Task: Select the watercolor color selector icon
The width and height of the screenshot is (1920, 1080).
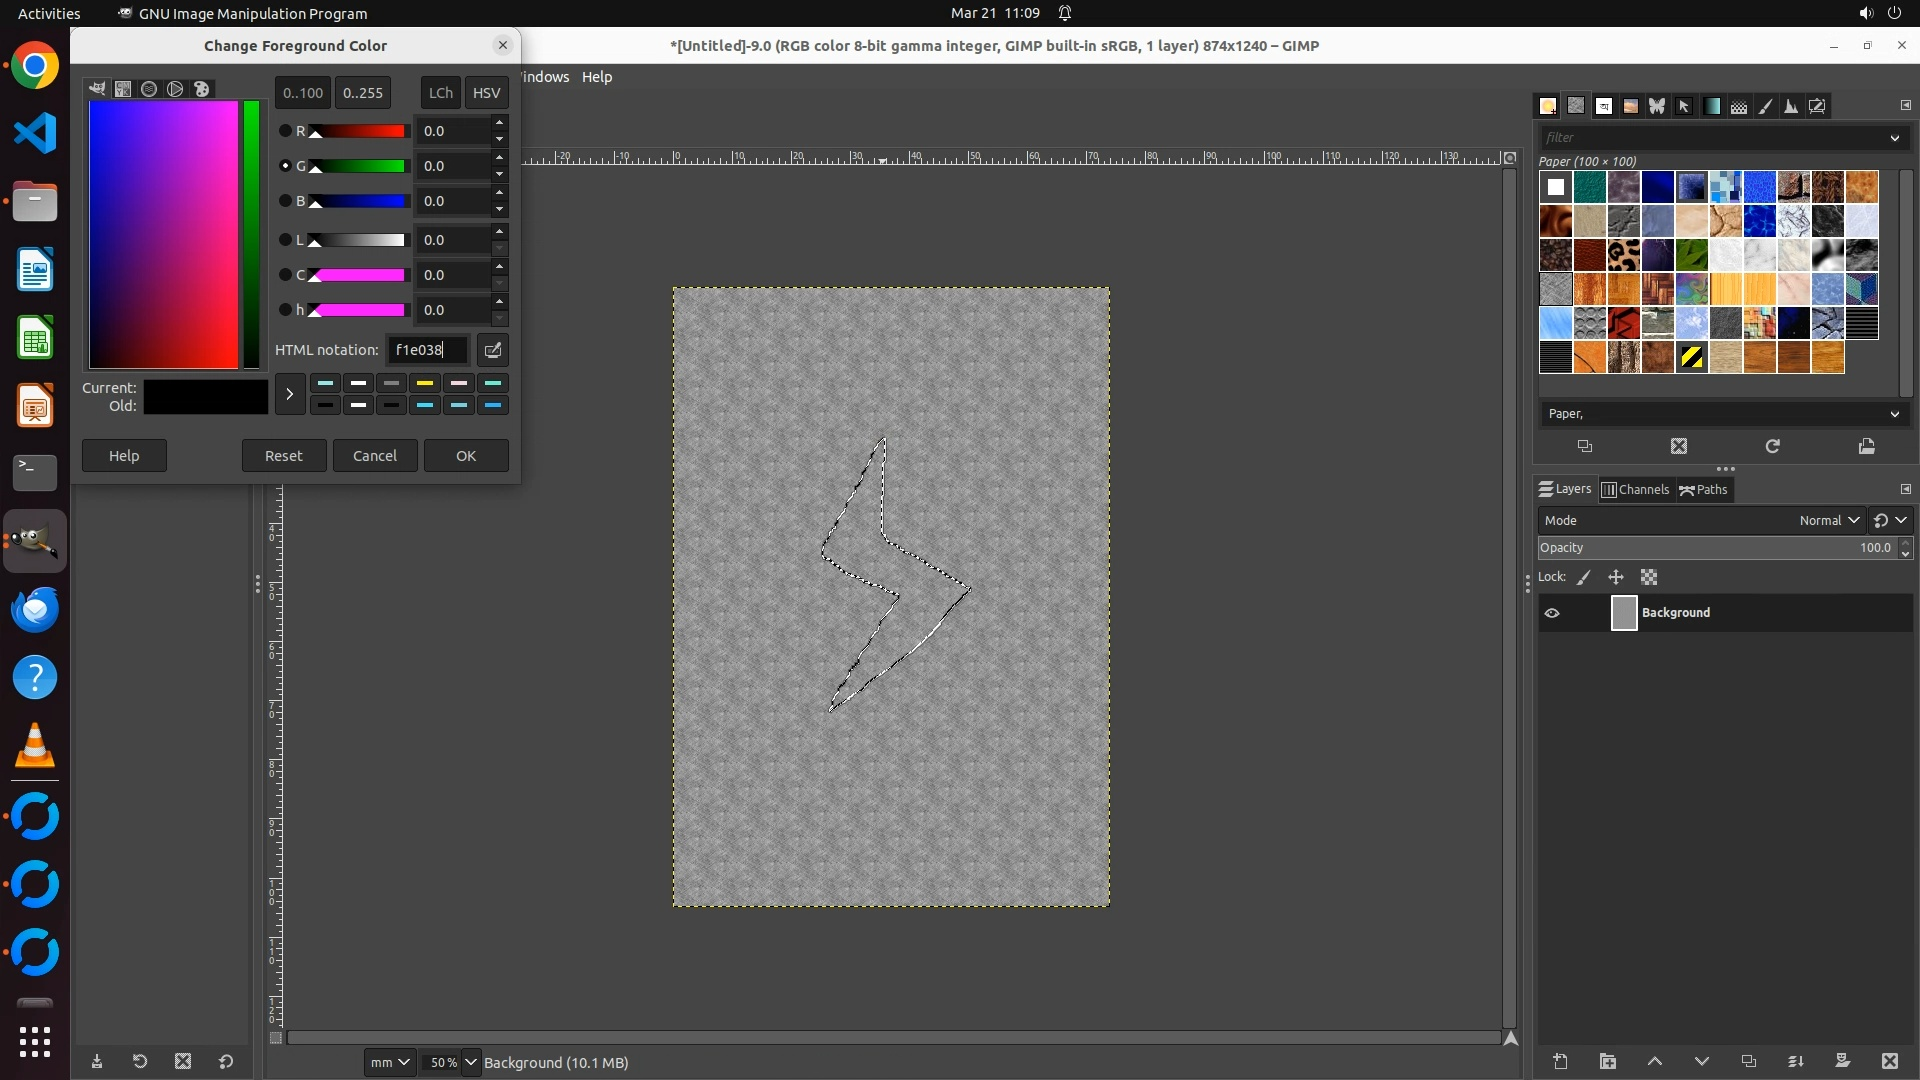Action: point(149,89)
